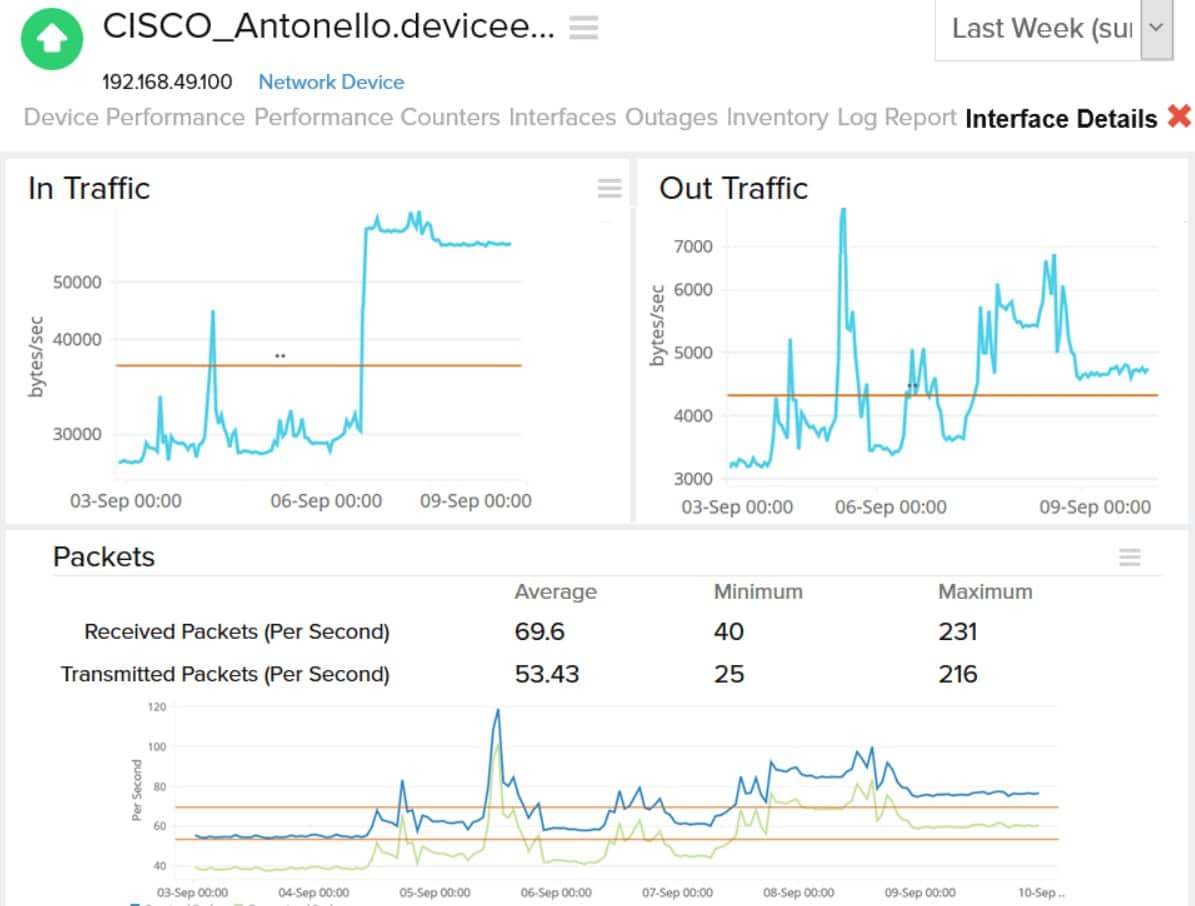This screenshot has height=906, width=1195.
Task: Click the In Traffic panel title
Action: (89, 188)
